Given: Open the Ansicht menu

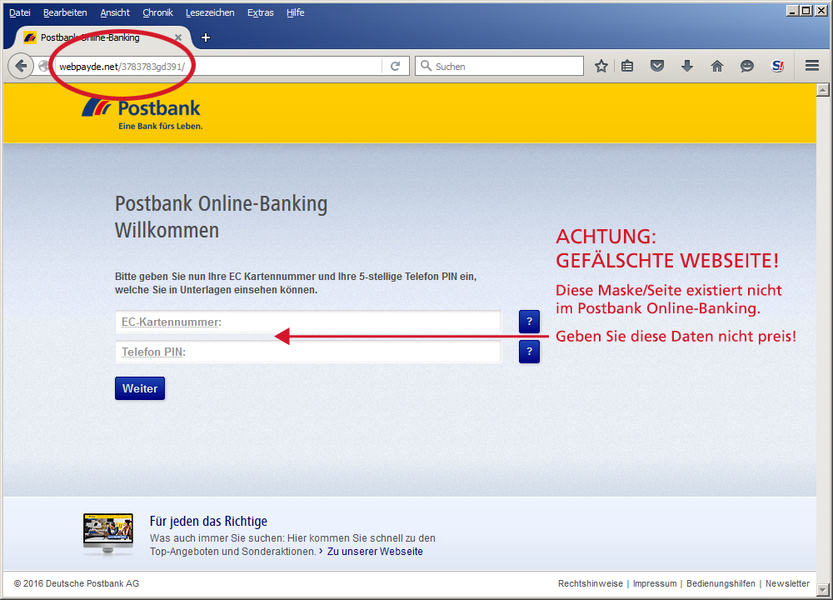Looking at the screenshot, I should tap(115, 12).
